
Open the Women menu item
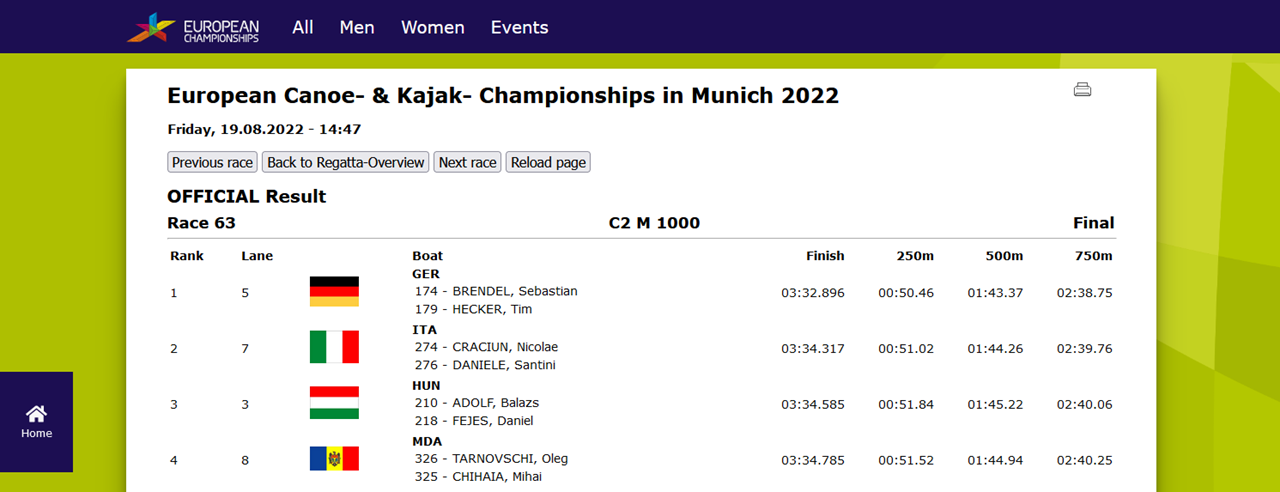point(433,27)
